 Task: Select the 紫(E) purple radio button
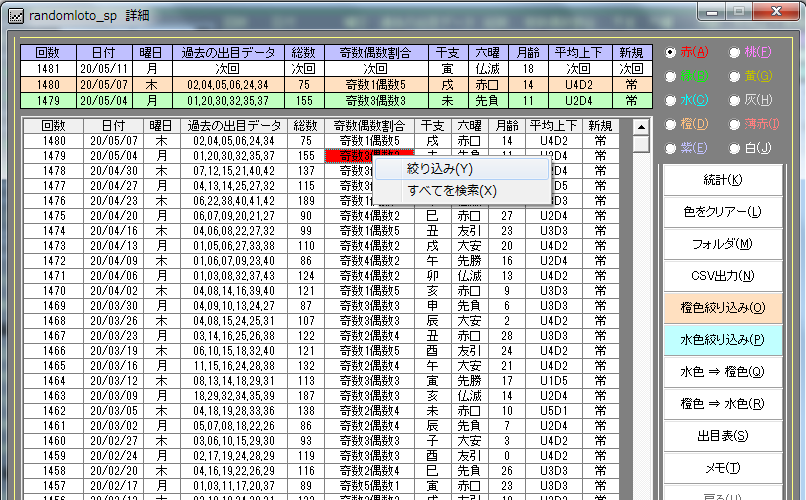(x=687, y=149)
